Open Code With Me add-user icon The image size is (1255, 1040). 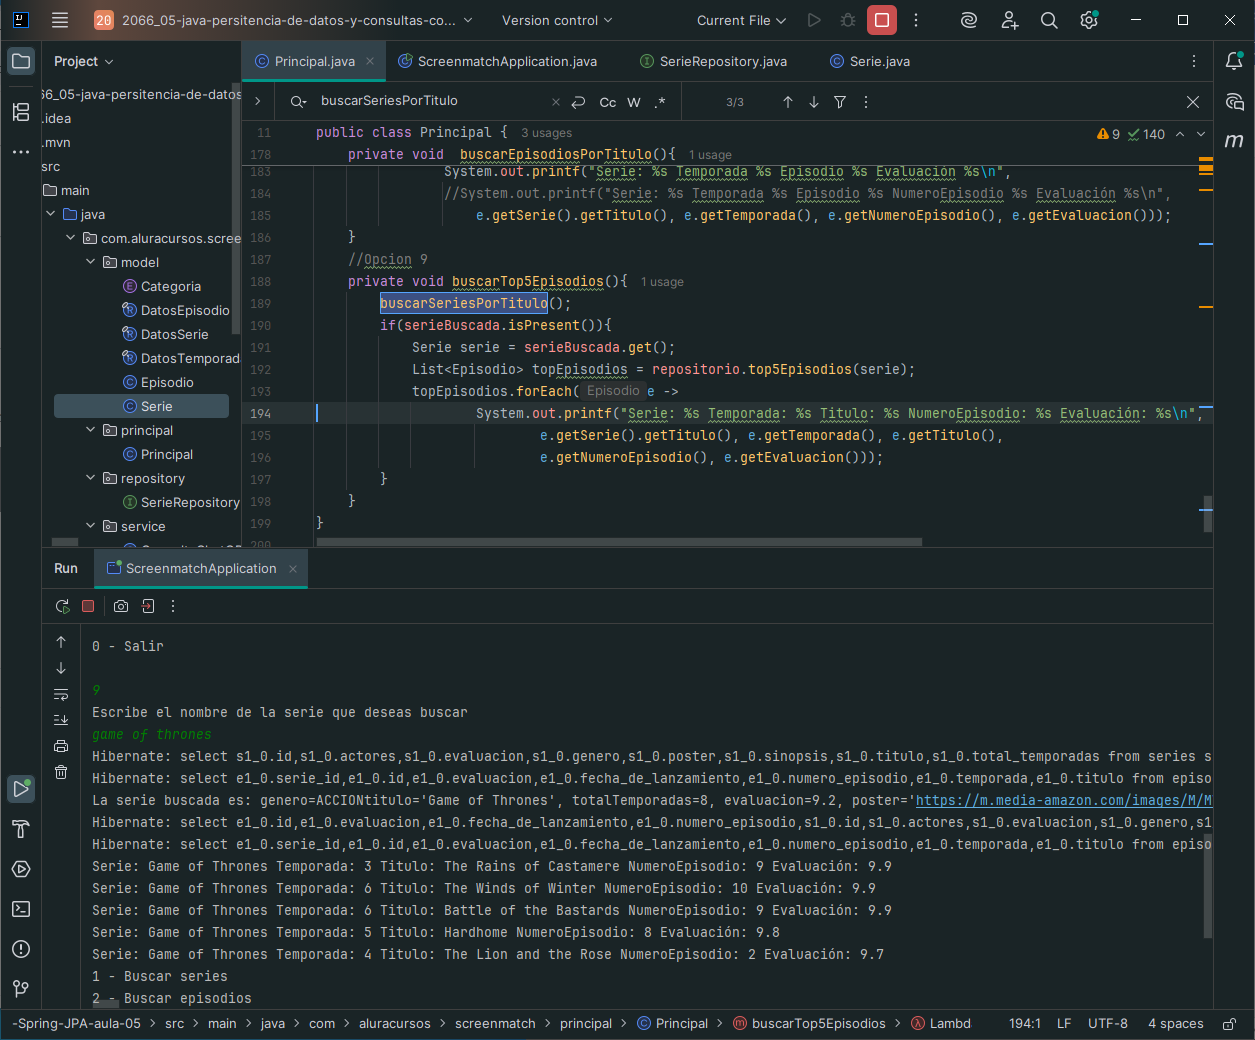click(x=1009, y=20)
